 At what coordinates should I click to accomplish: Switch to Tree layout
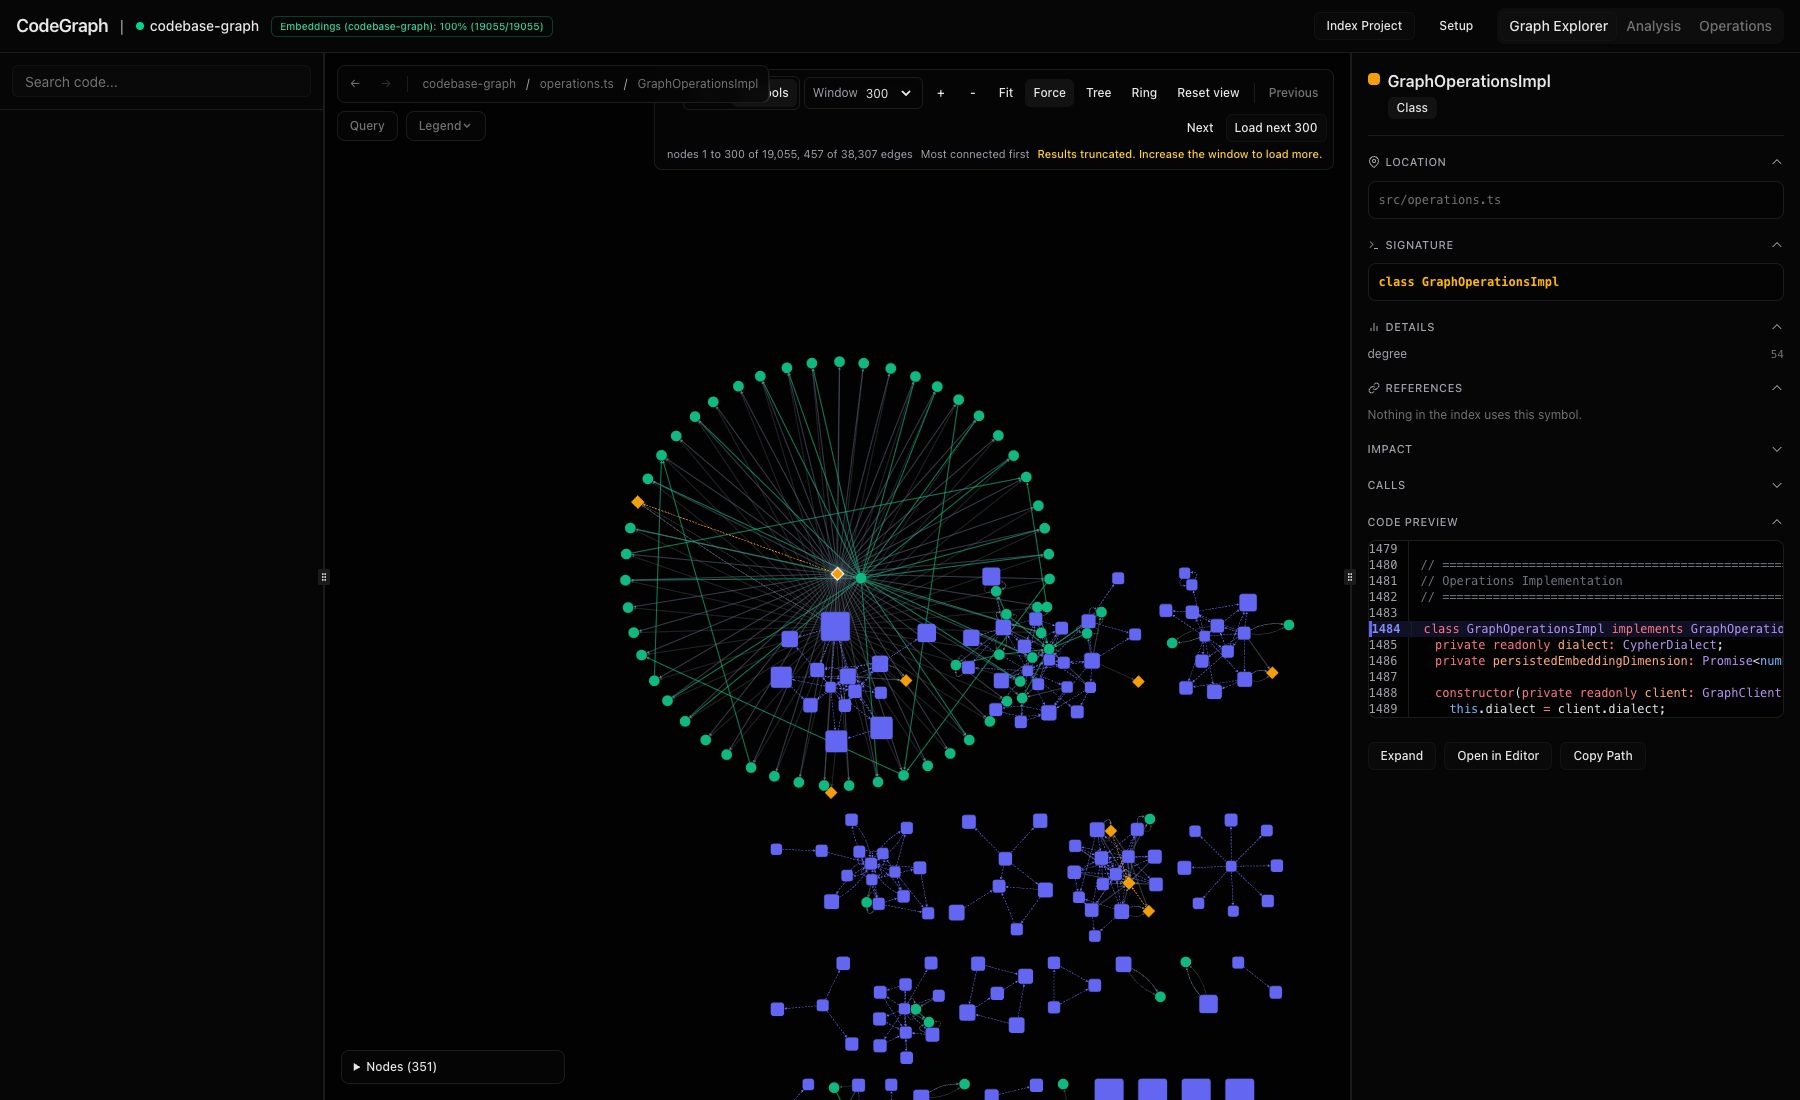pos(1098,93)
